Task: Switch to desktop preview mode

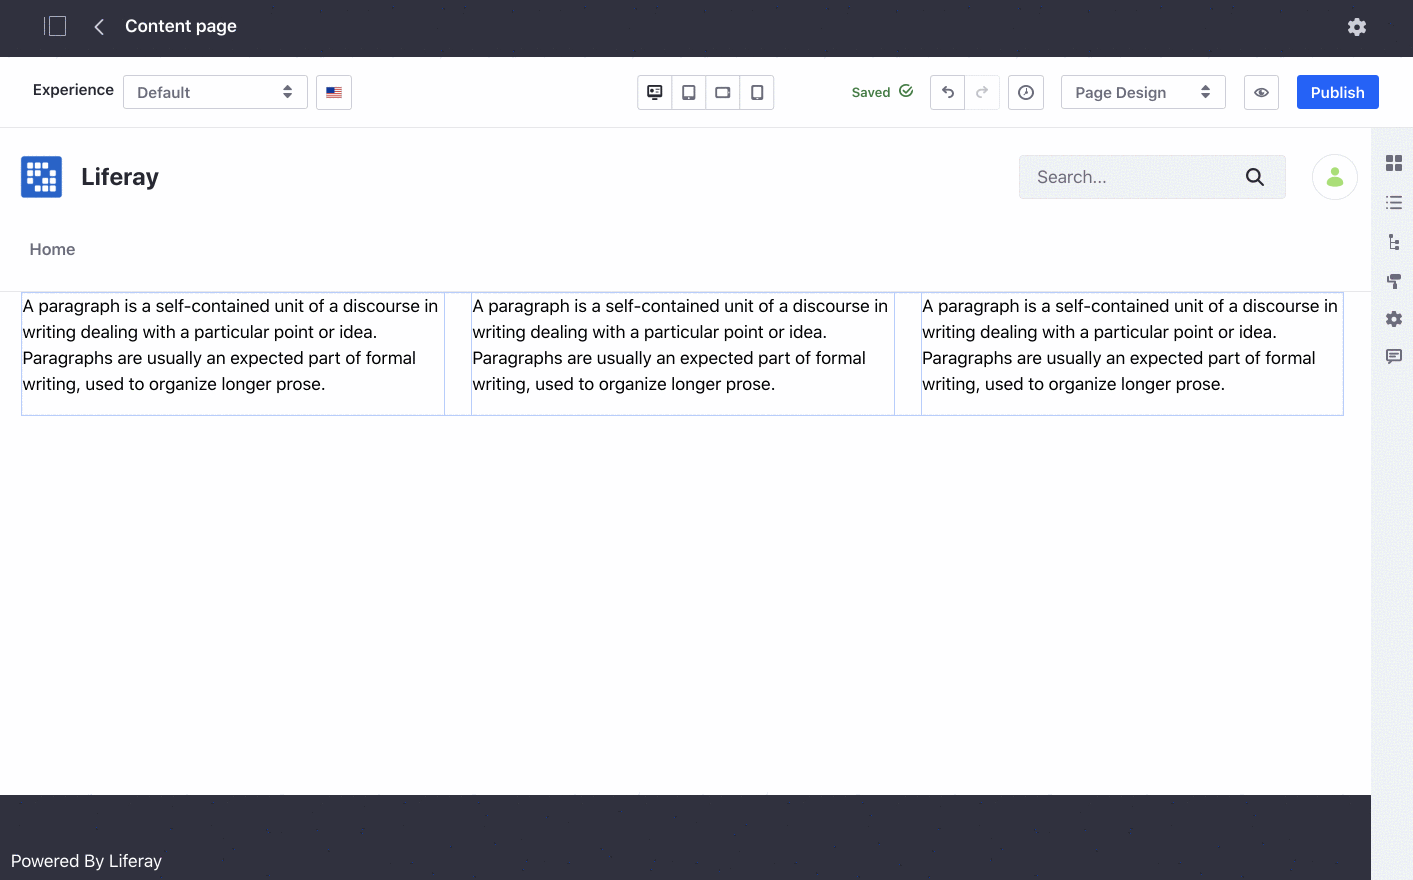Action: 654,92
